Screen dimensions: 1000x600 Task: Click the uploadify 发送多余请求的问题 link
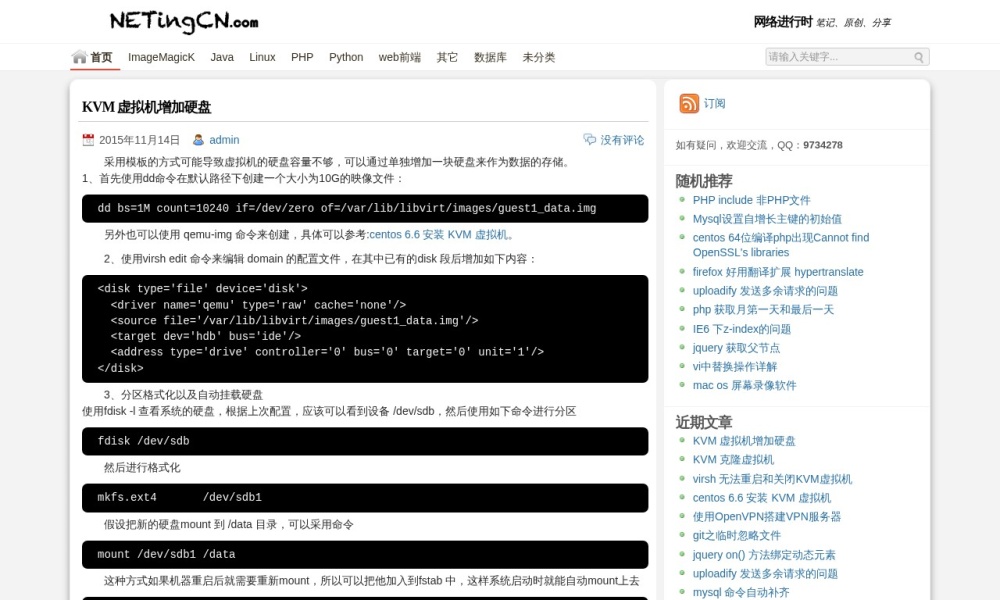tap(767, 290)
